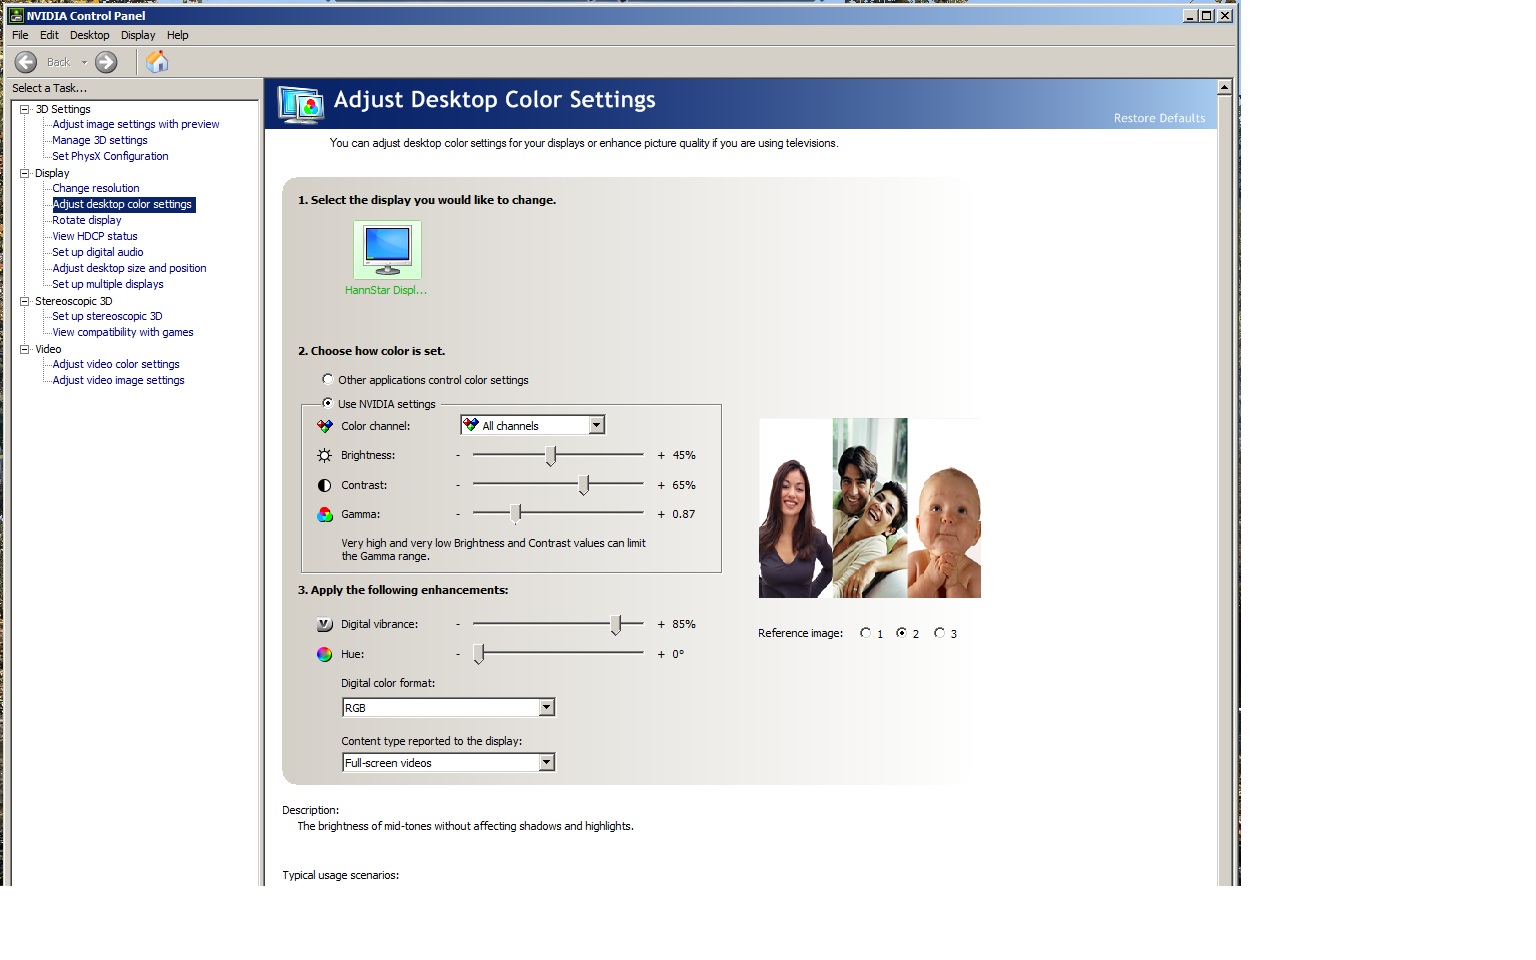Open Adjust desktop size and position

[x=129, y=268]
